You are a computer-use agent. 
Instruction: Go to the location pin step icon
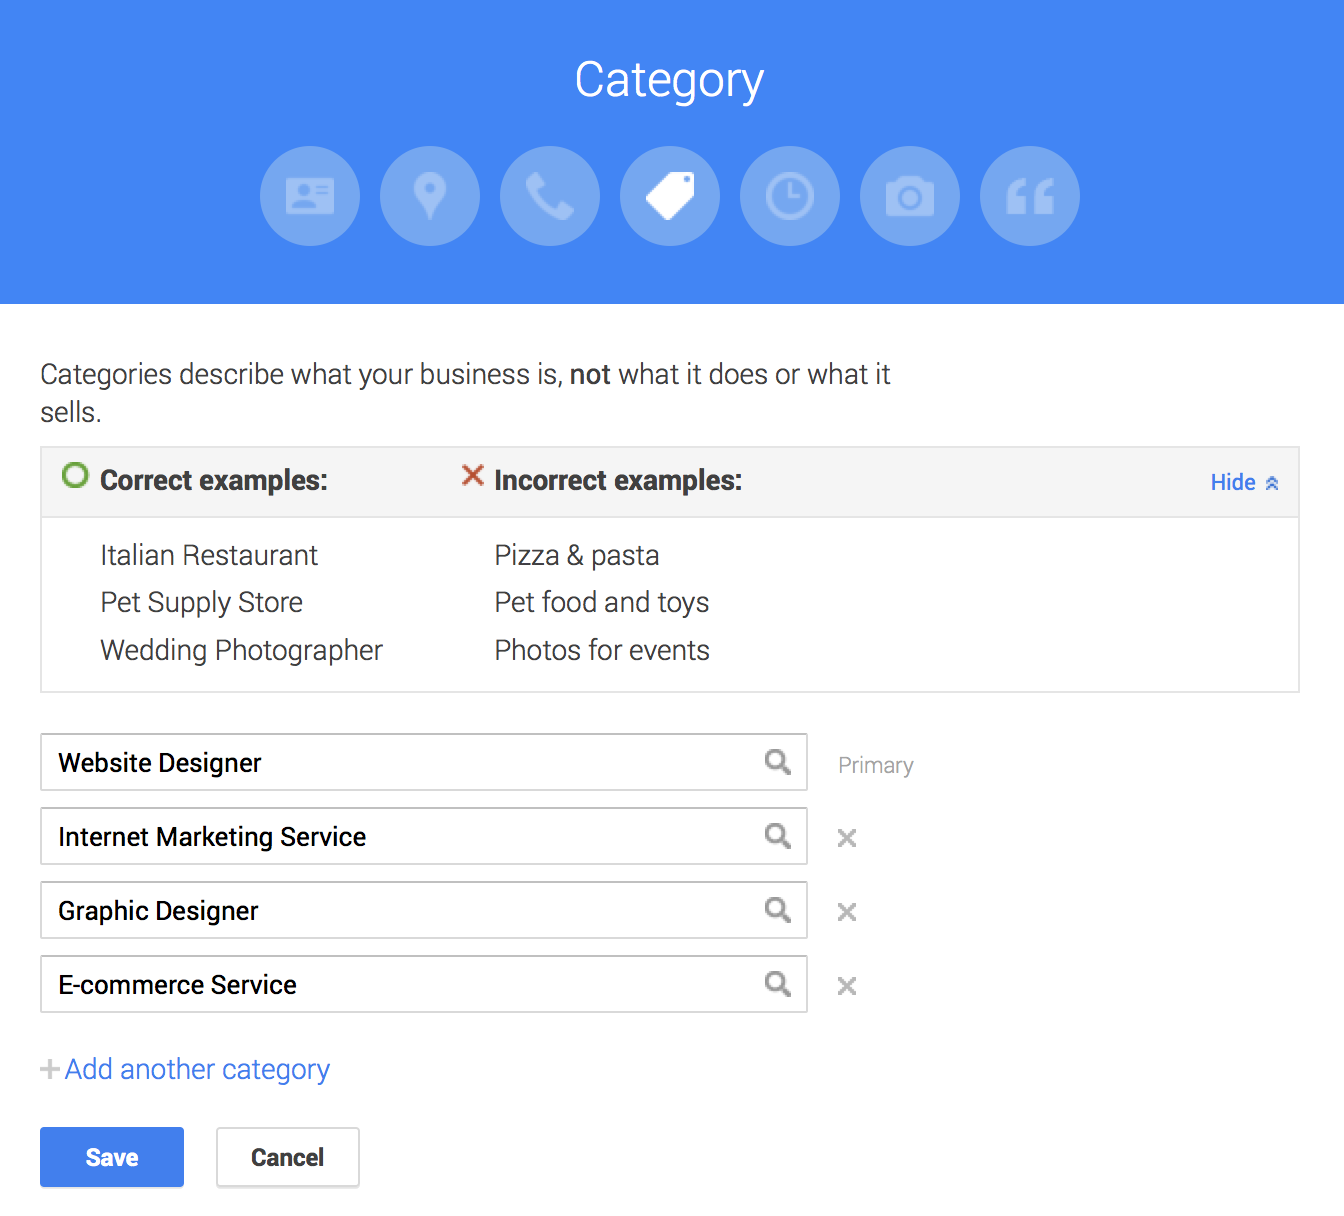(x=430, y=196)
